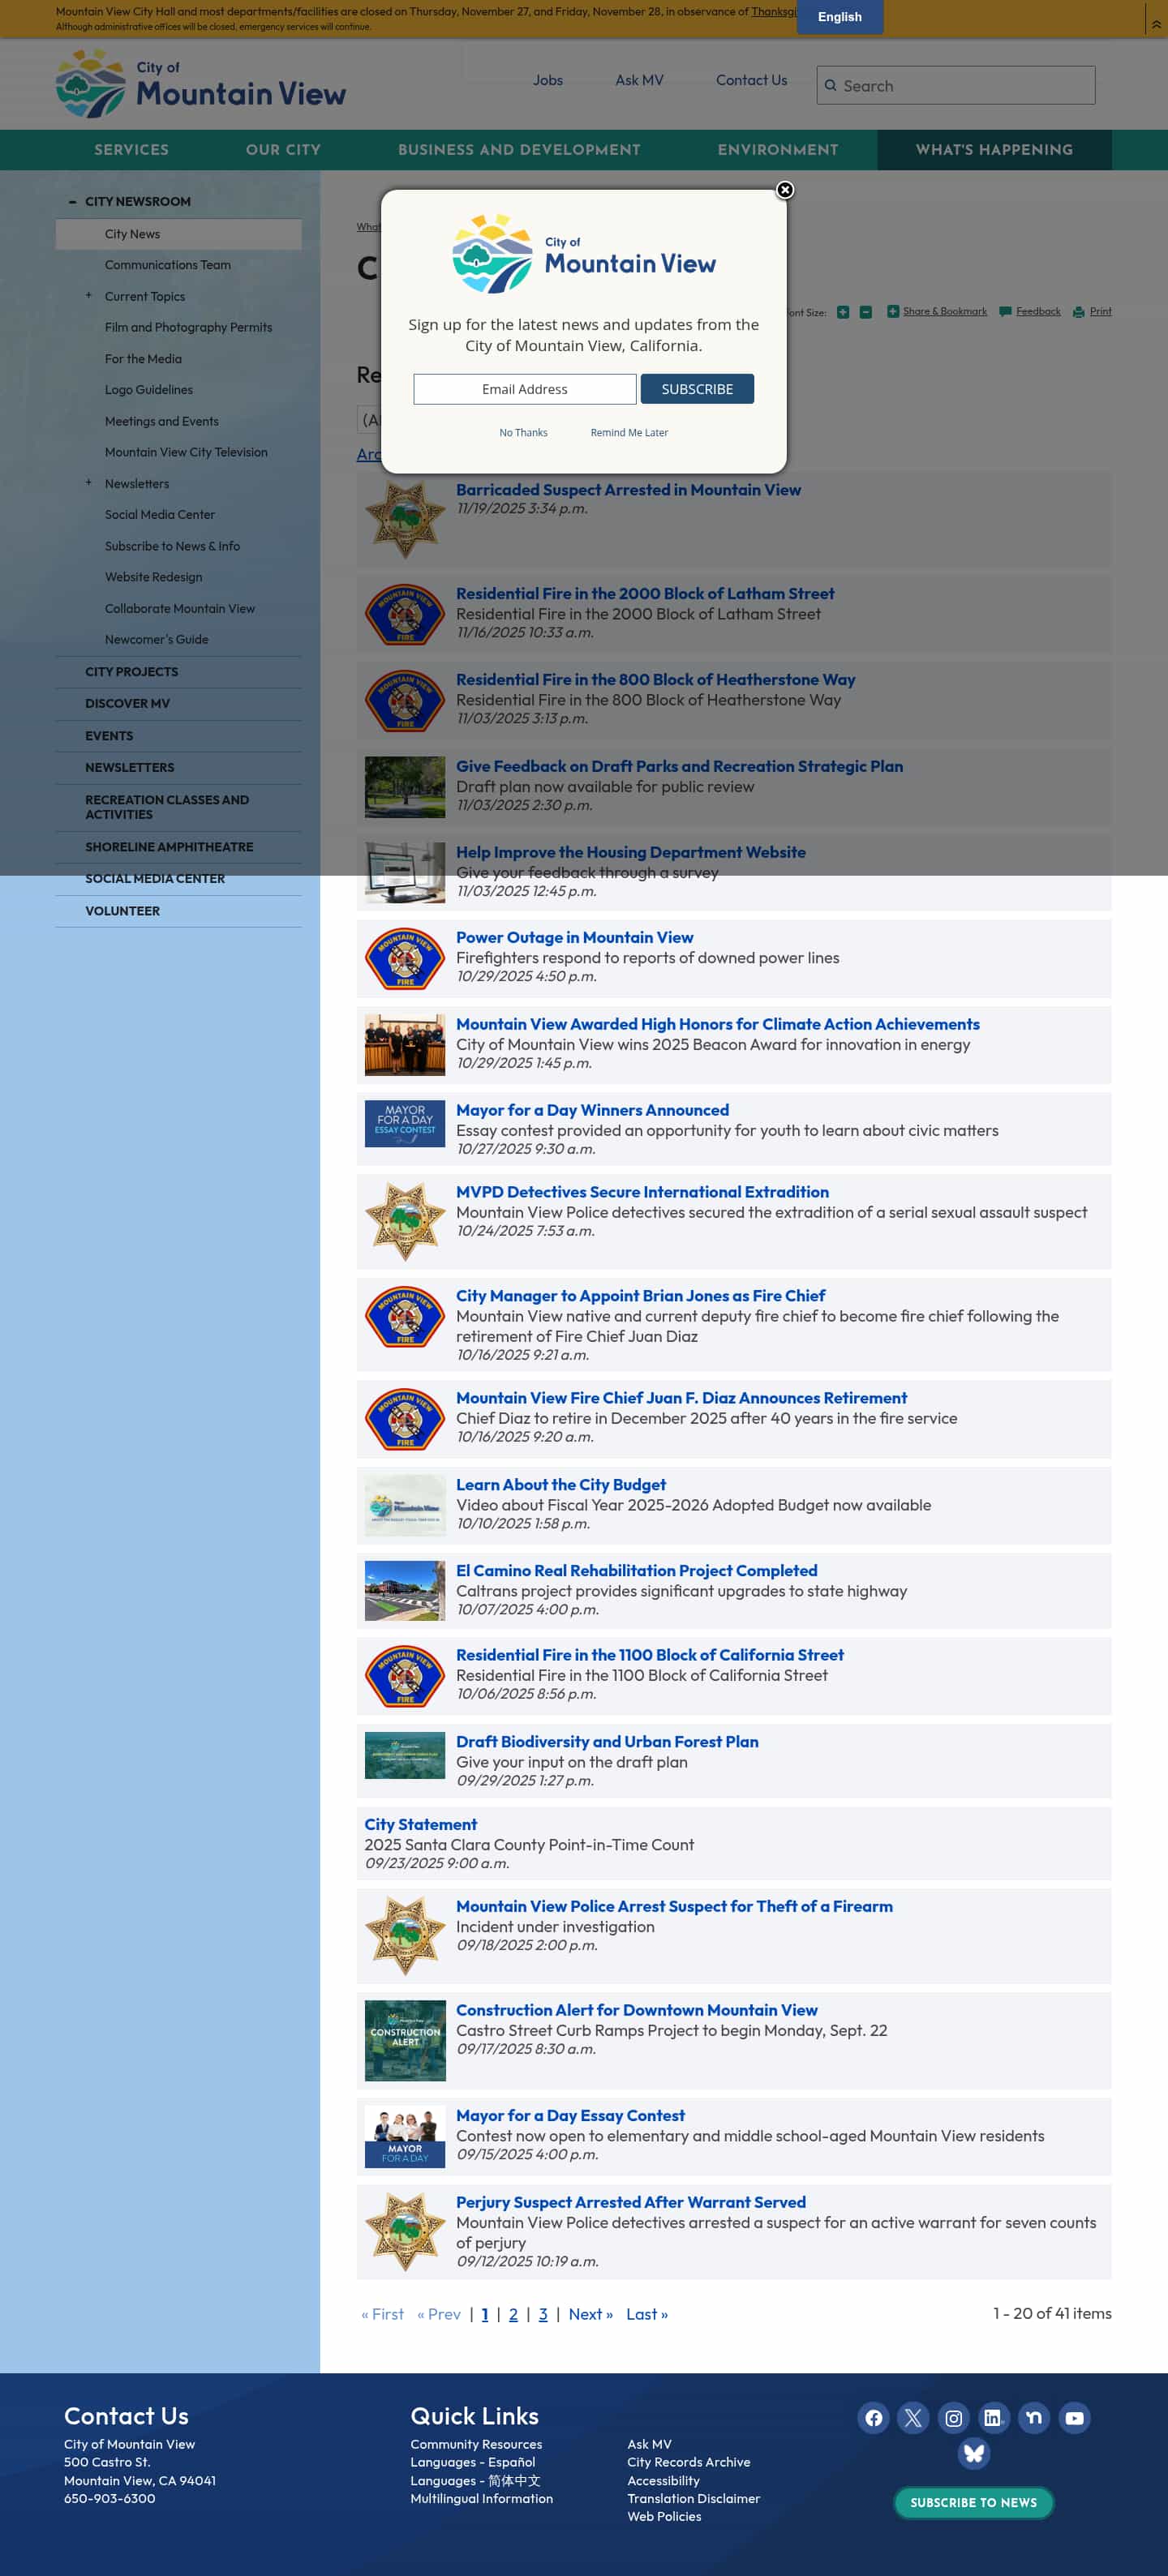1168x2576 pixels.
Task: Open Climate Action award photo thumbnail
Action: click(405, 1044)
